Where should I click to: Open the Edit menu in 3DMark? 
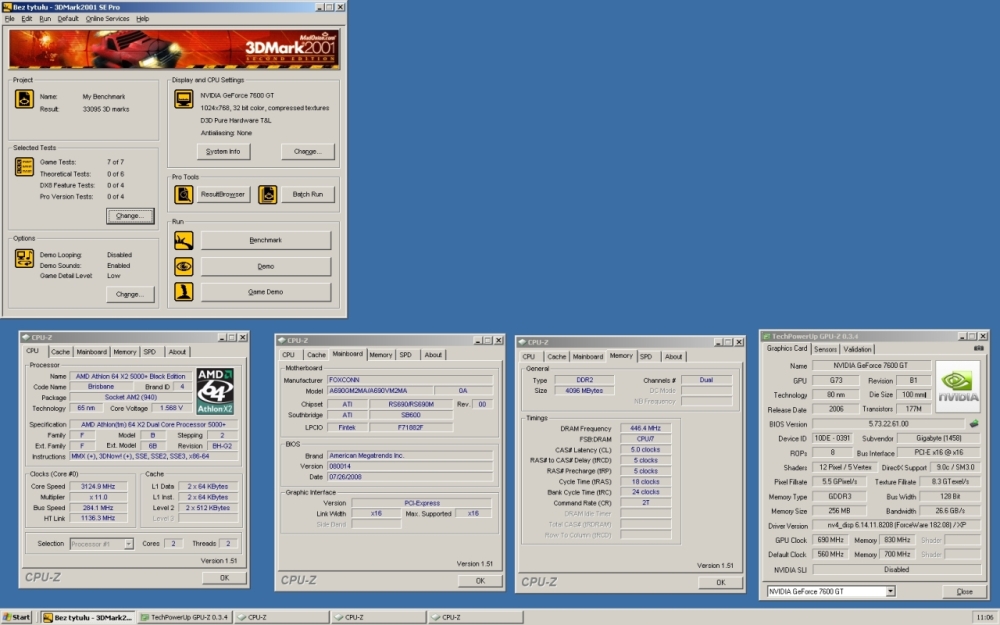click(x=27, y=18)
